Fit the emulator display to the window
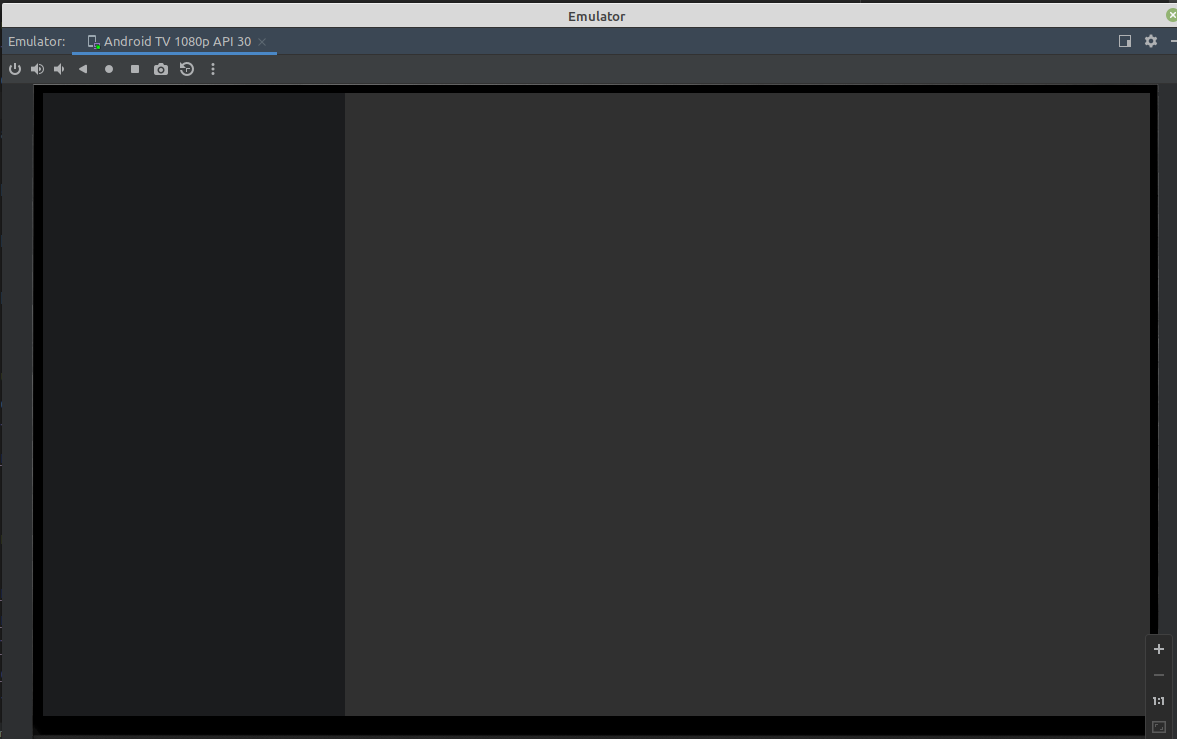This screenshot has height=739, width=1177. (1159, 727)
